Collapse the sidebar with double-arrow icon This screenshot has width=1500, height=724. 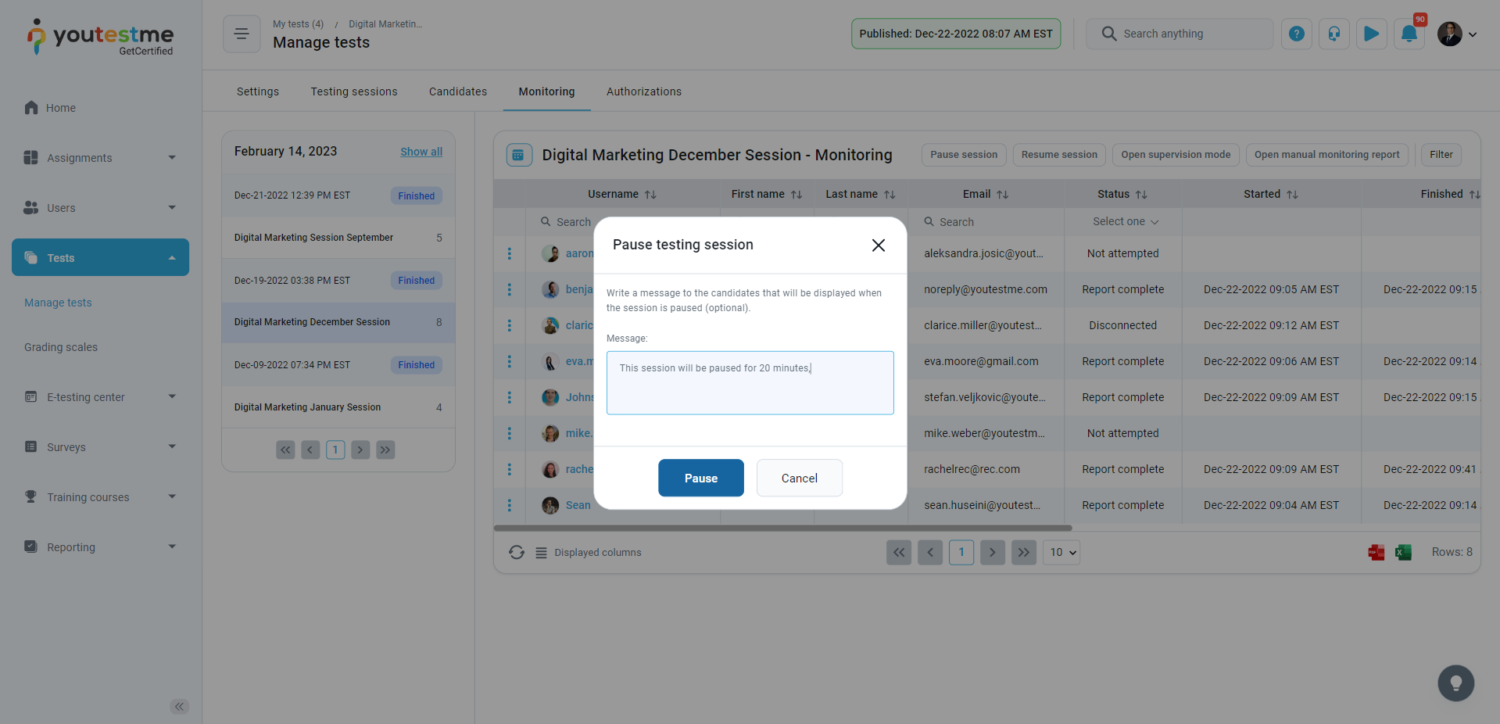[180, 706]
